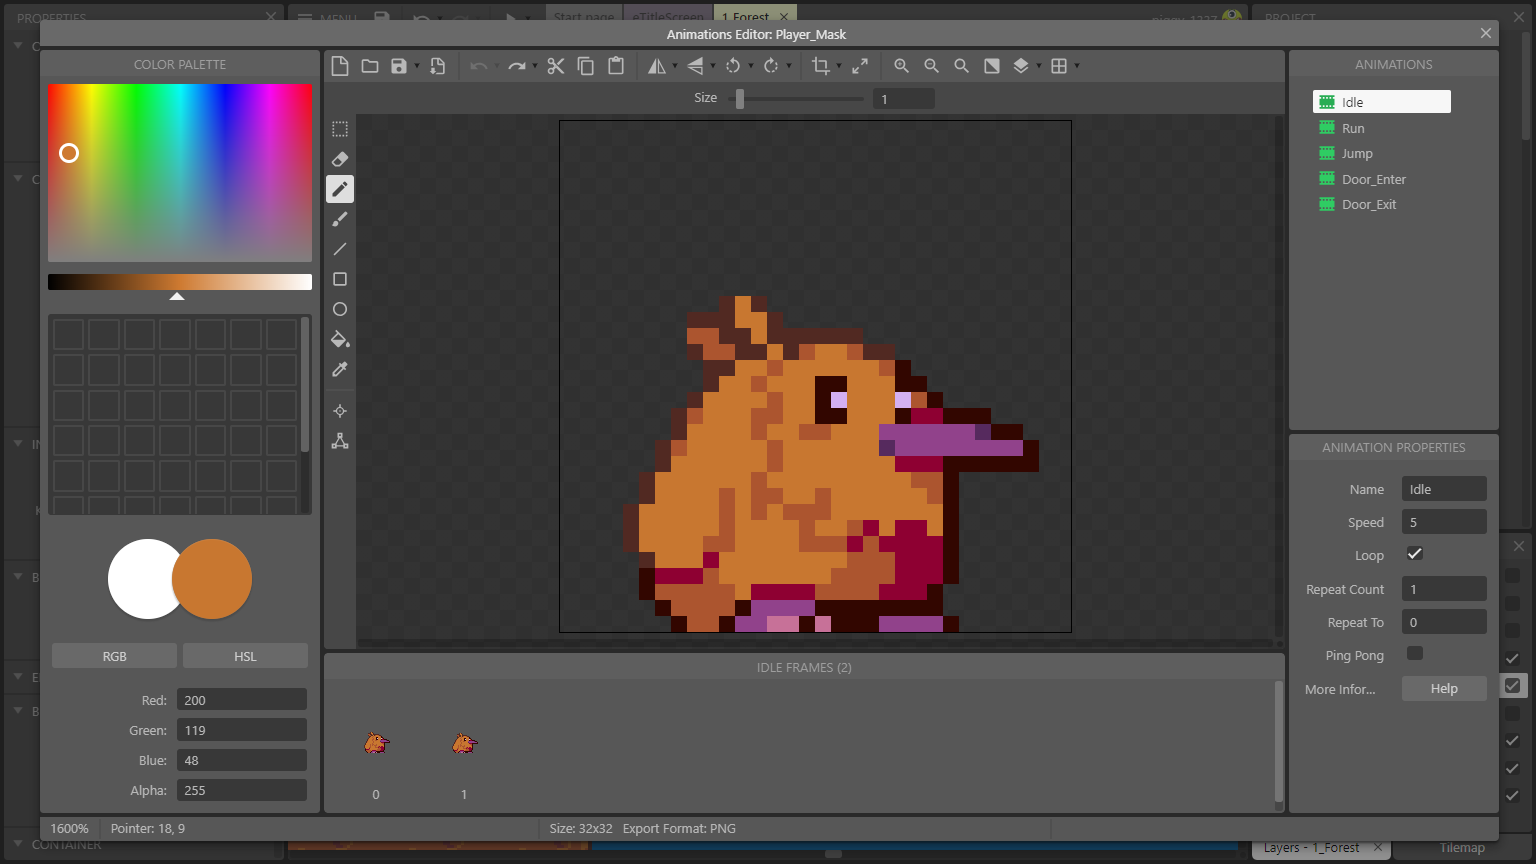The image size is (1536, 864).
Task: Pick the Paint Bucket fill tool
Action: [x=340, y=339]
